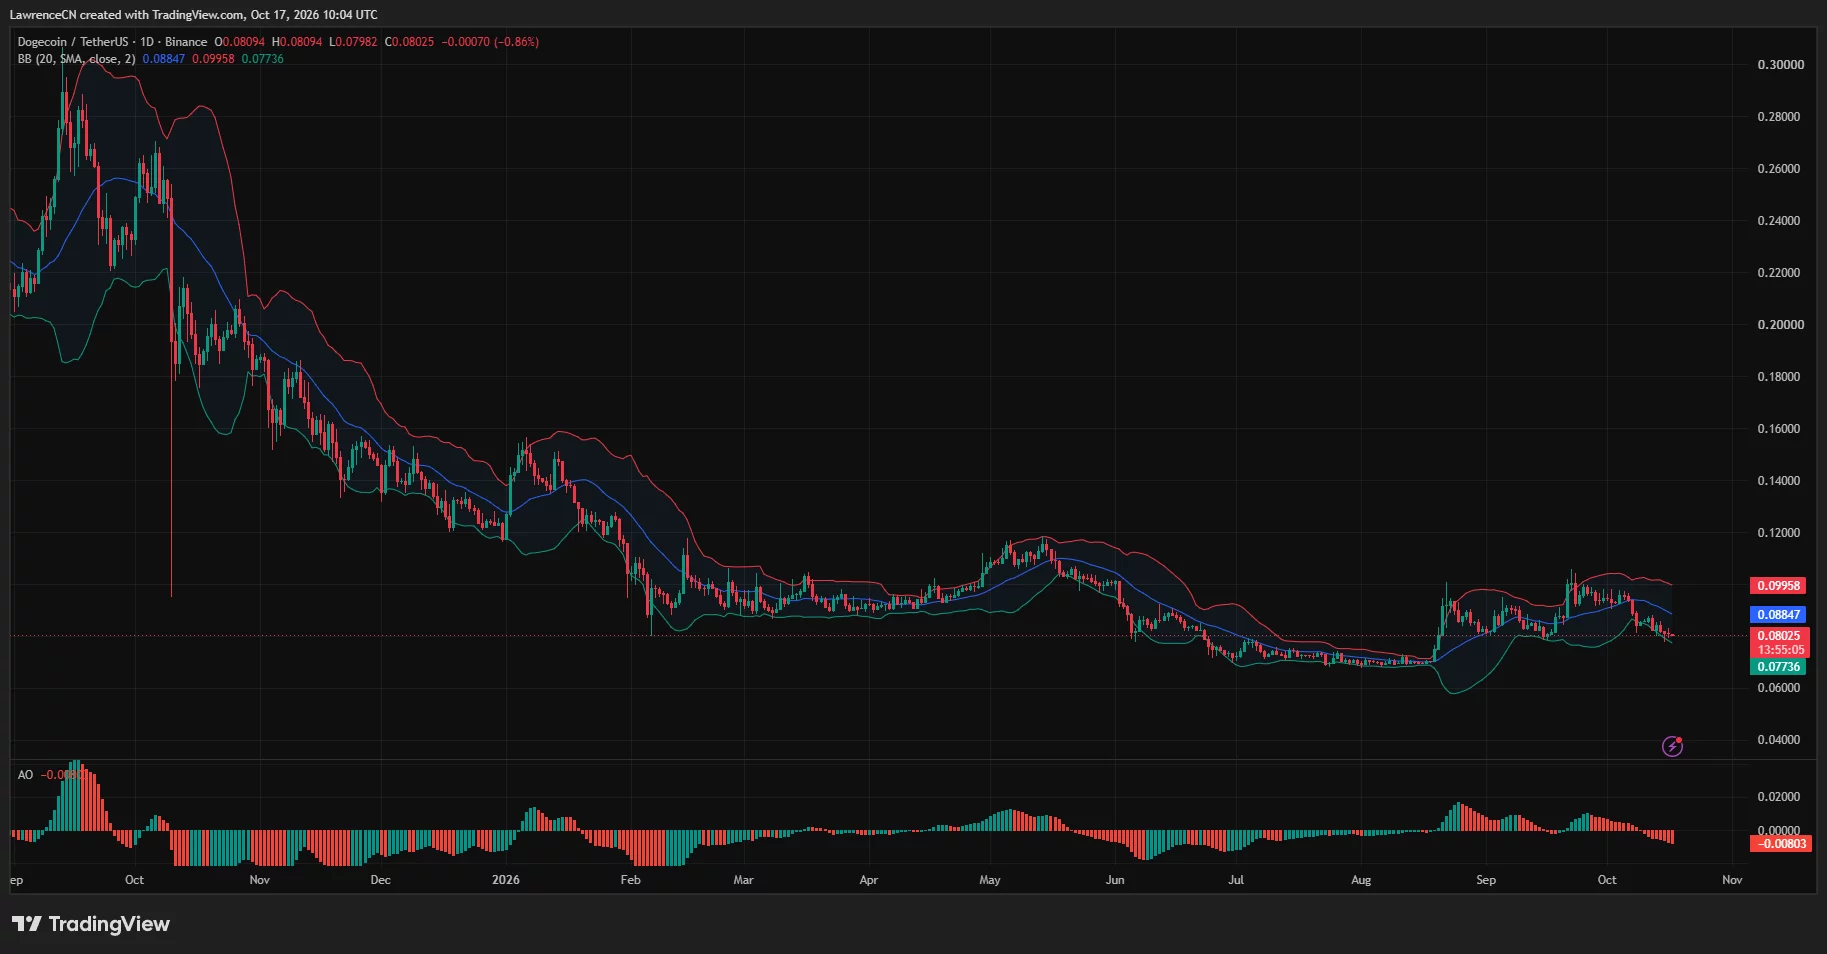Click the 0.16000 price axis label
Screen dimensions: 1827x954
click(1780, 429)
